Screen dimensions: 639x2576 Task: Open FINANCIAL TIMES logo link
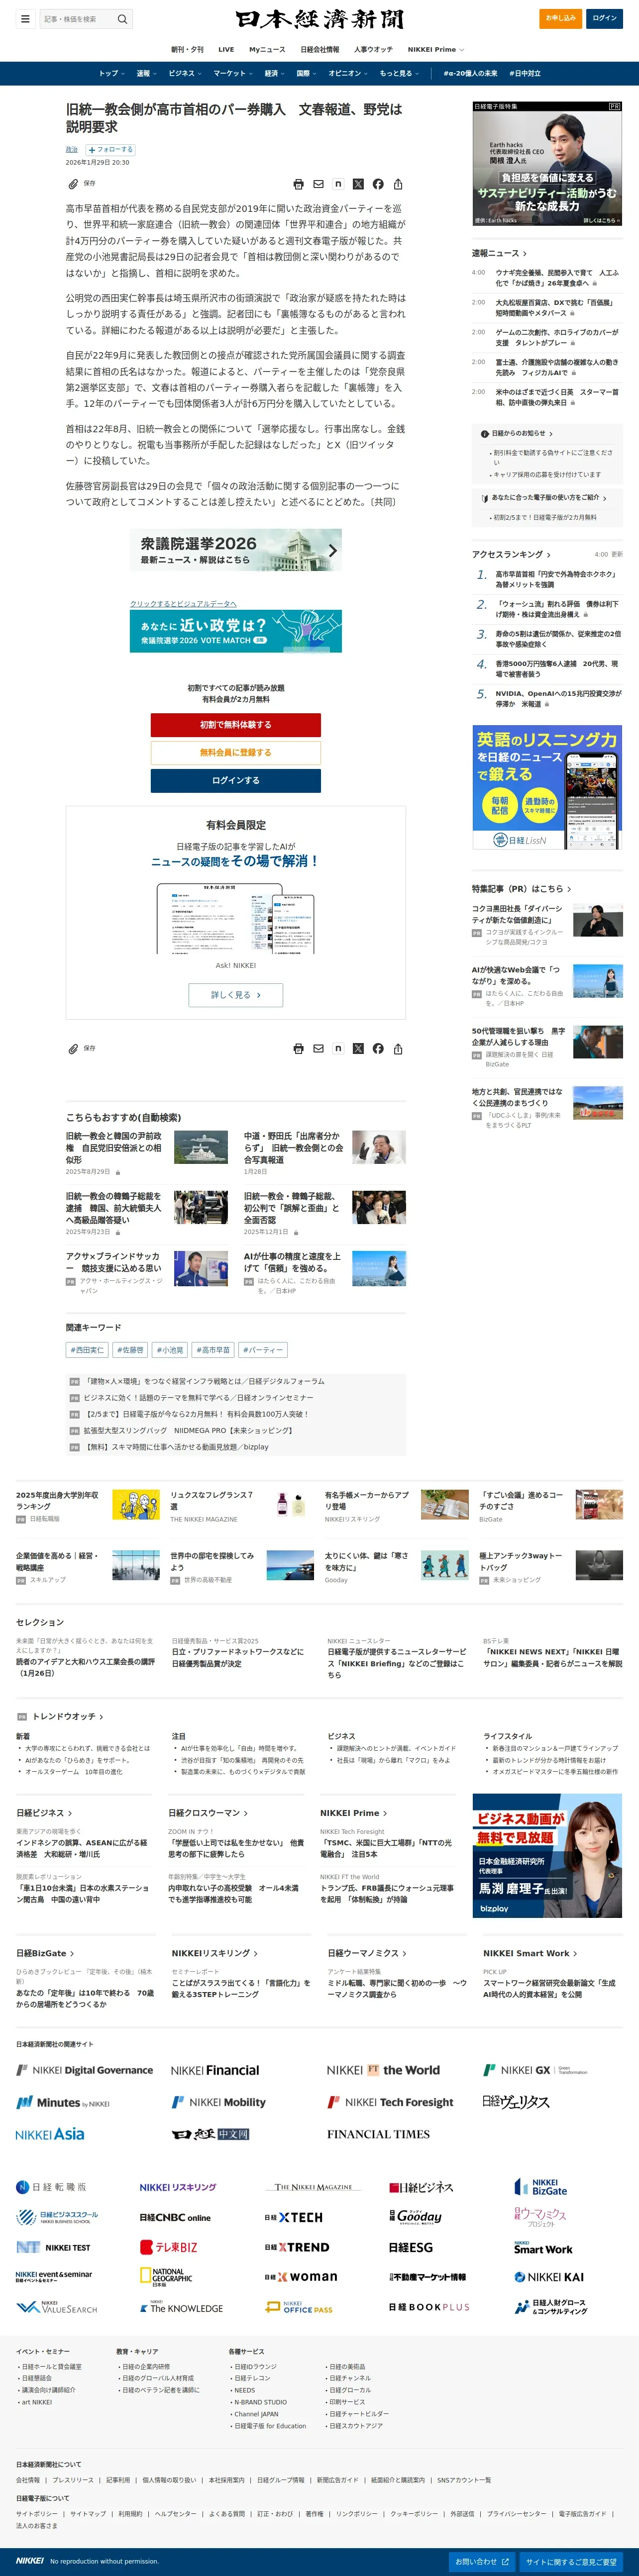(x=378, y=2134)
